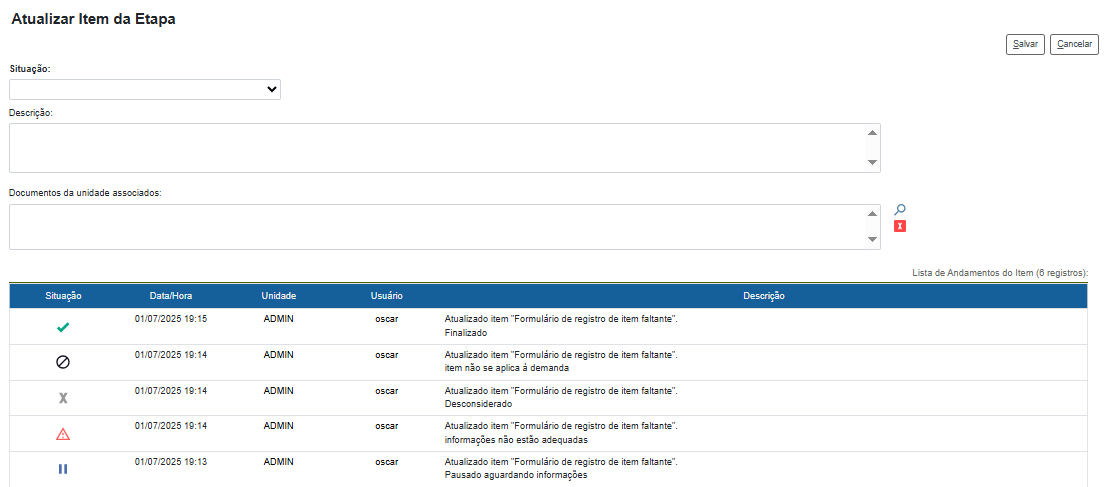The height and width of the screenshot is (487, 1105).
Task: Open the Situação dropdown
Action: (x=145, y=90)
